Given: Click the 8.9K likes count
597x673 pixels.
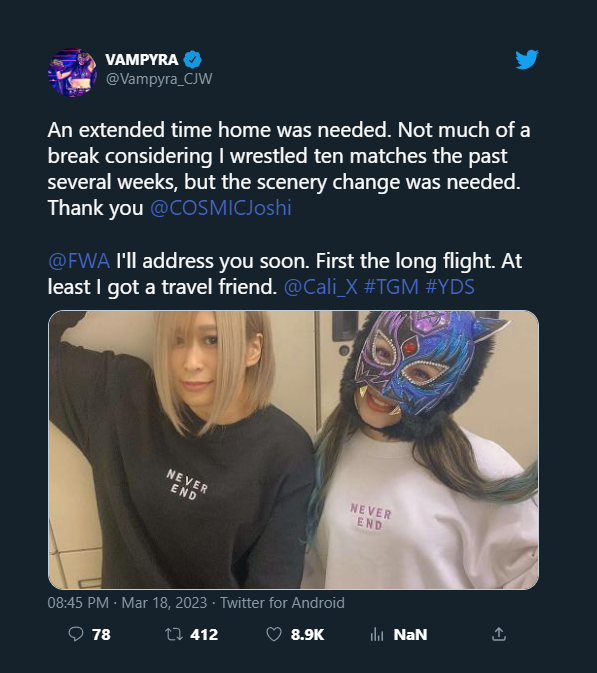Looking at the screenshot, I should click(x=307, y=634).
